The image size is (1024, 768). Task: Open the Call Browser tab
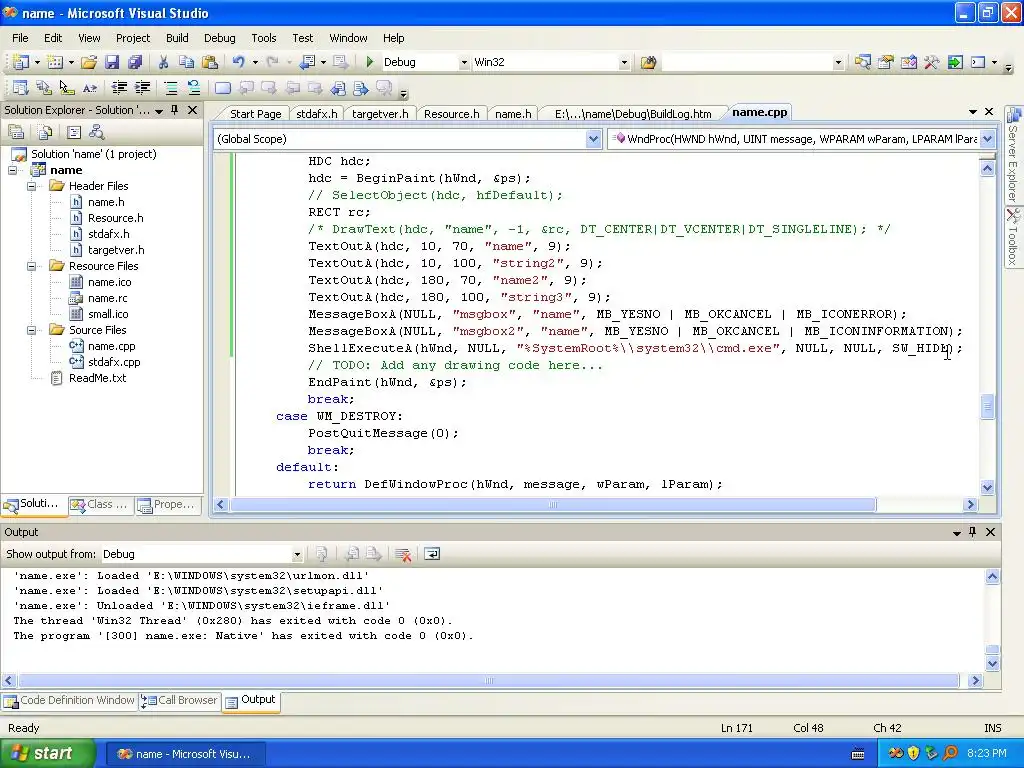coord(180,701)
